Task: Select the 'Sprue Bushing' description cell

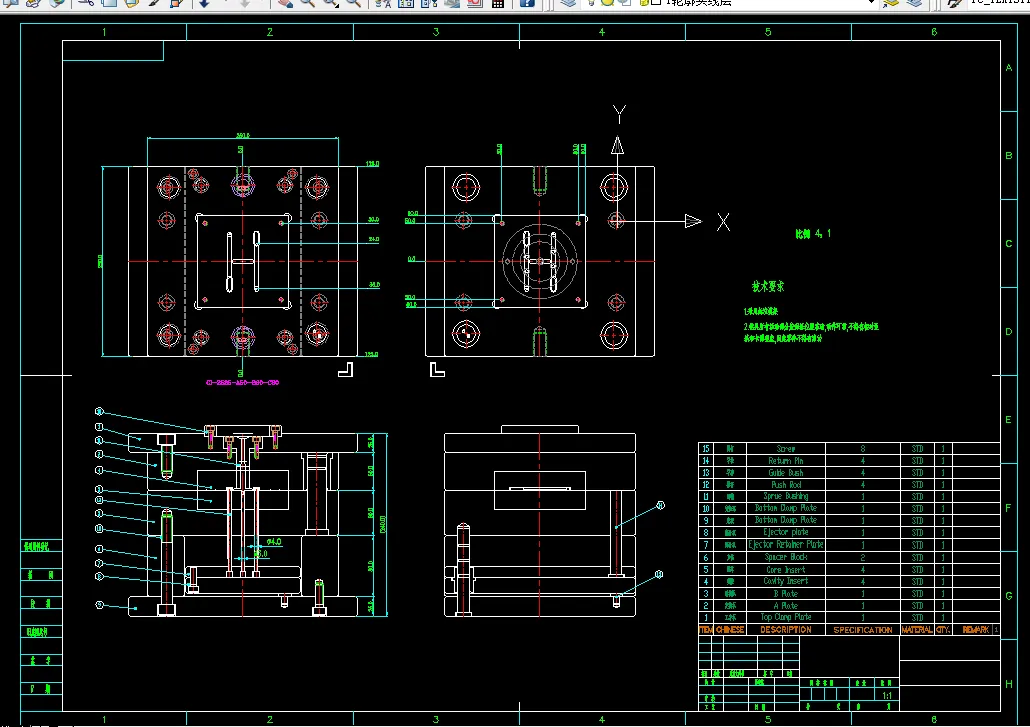Action: [x=786, y=496]
